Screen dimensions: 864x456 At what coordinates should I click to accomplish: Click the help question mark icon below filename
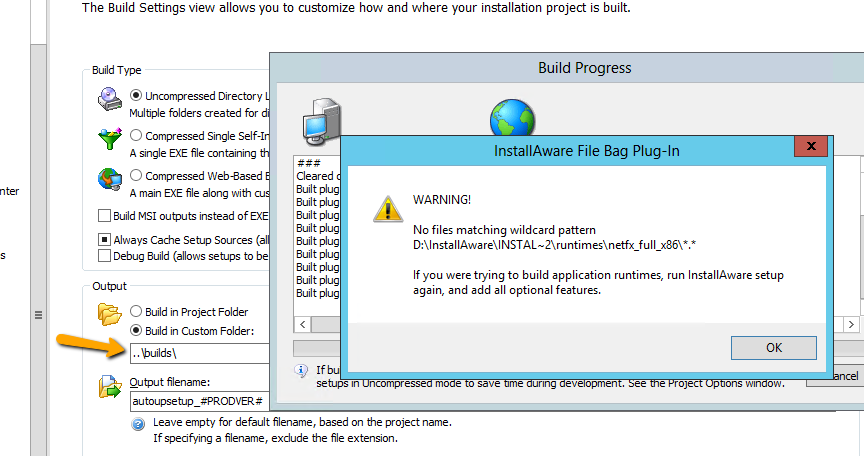pyautogui.click(x=138, y=424)
